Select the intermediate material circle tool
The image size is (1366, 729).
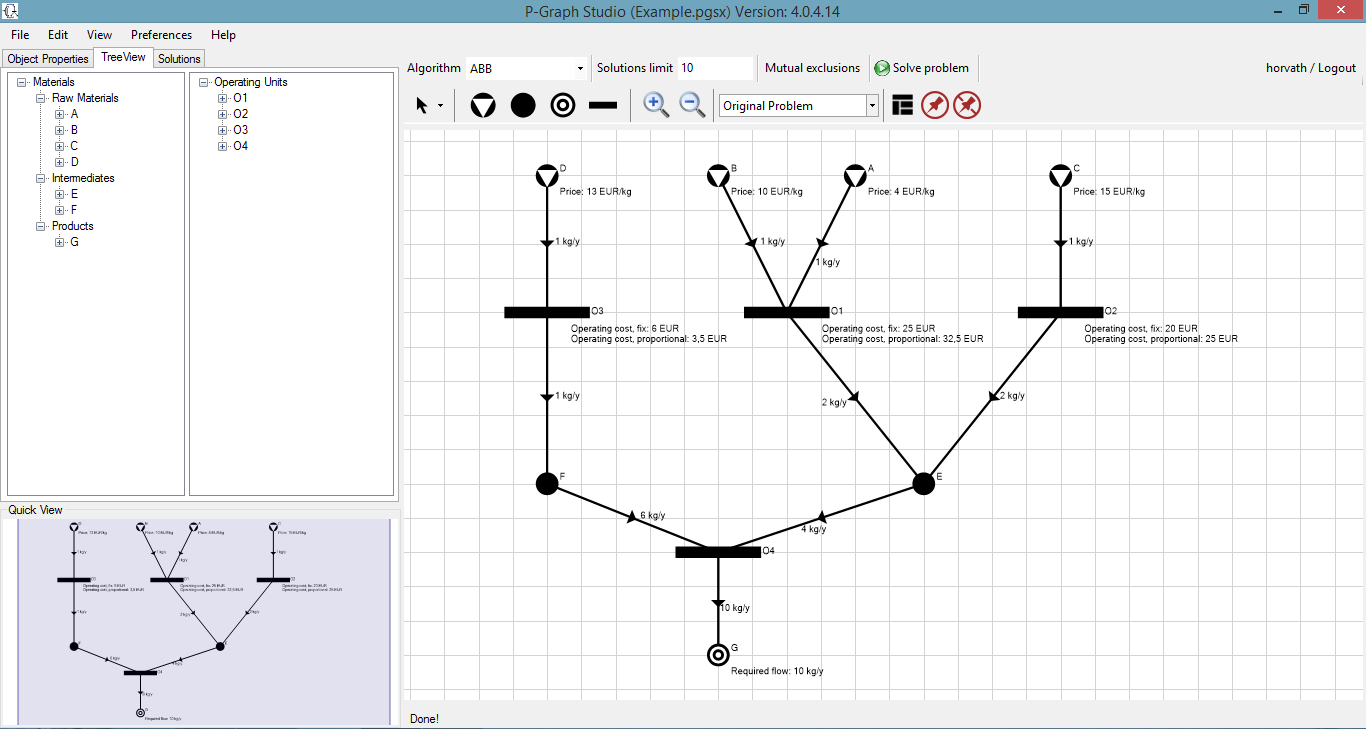523,105
